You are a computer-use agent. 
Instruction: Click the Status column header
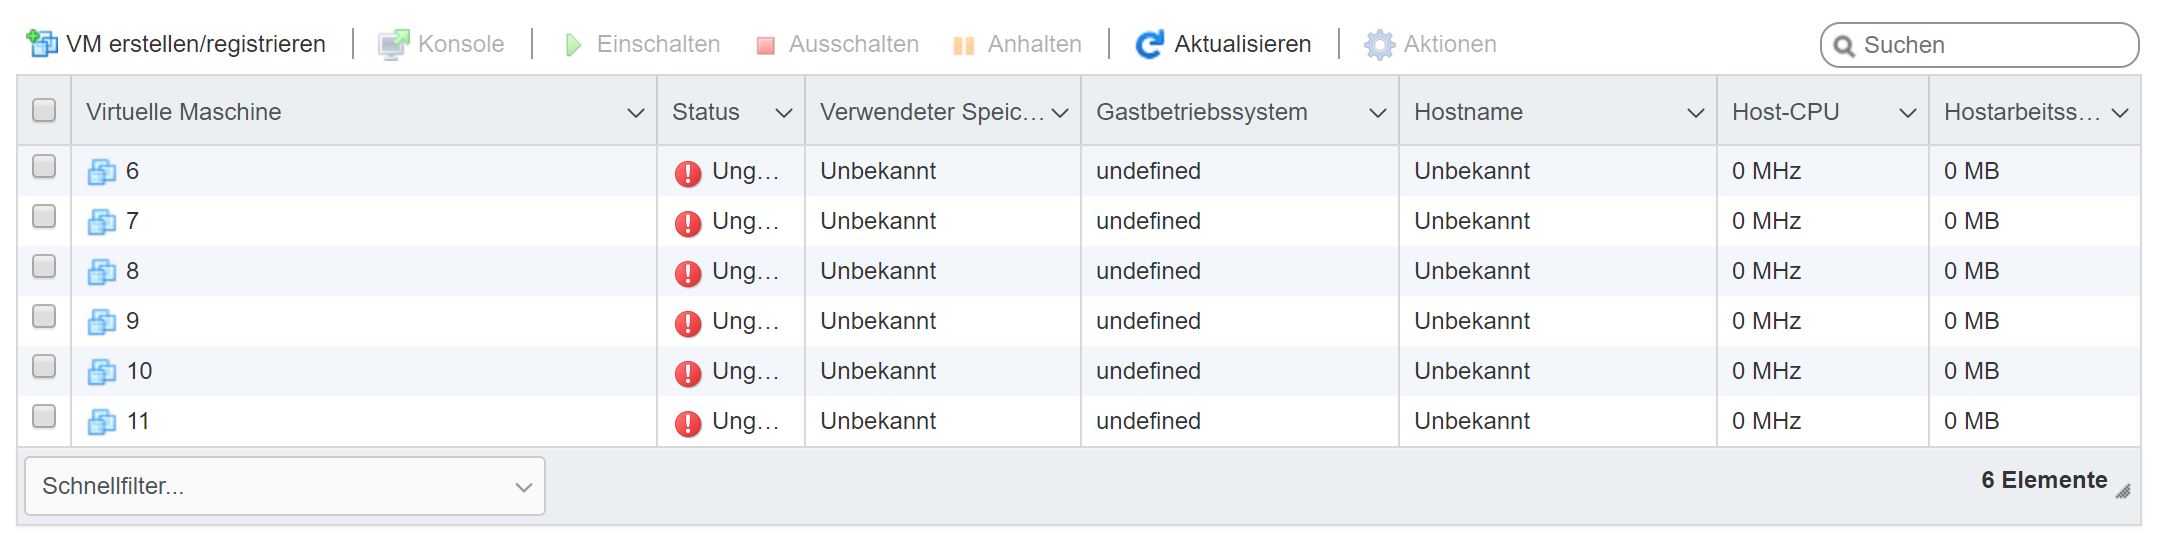point(706,112)
